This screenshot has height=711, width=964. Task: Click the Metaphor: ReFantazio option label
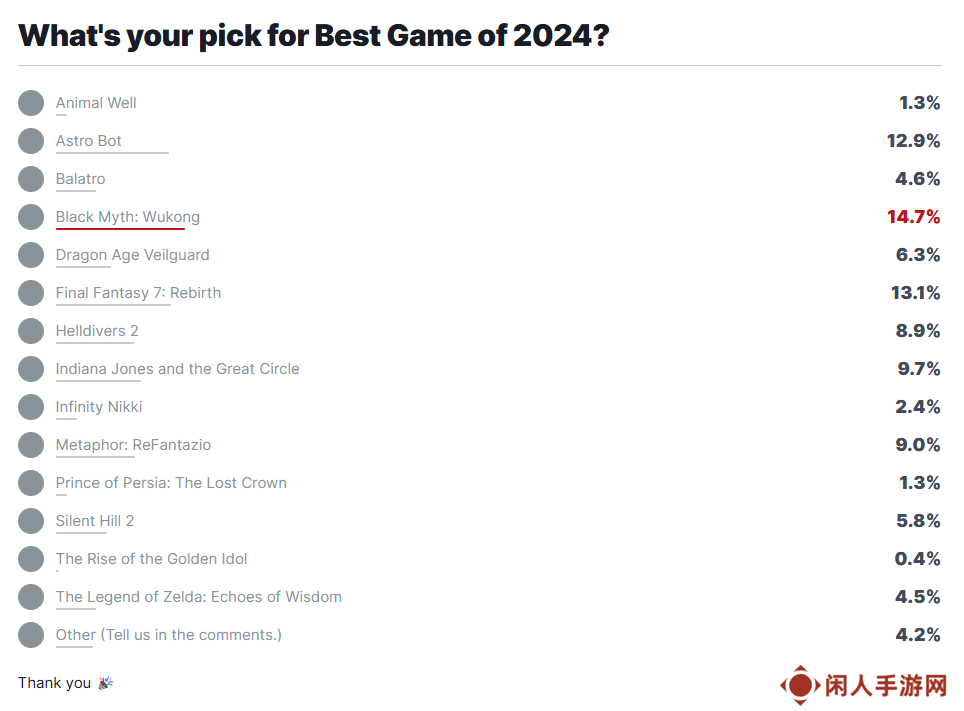(x=133, y=445)
